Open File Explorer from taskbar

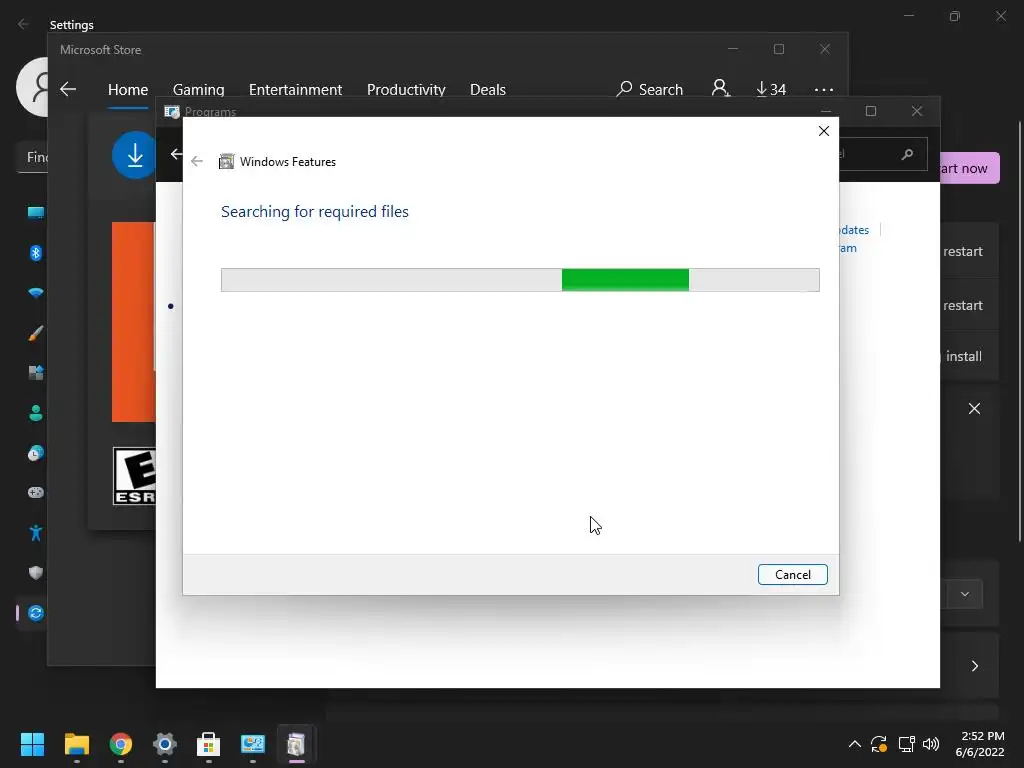click(x=76, y=744)
